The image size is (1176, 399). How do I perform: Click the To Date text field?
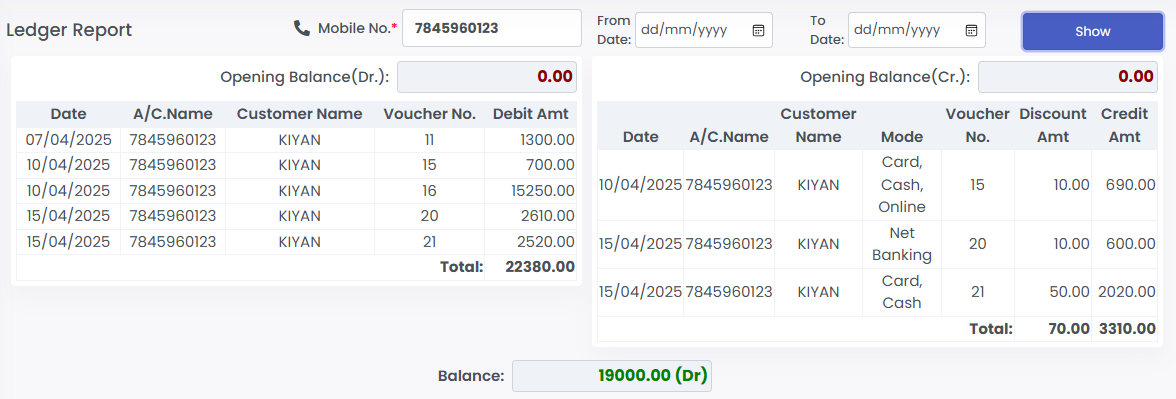click(916, 30)
